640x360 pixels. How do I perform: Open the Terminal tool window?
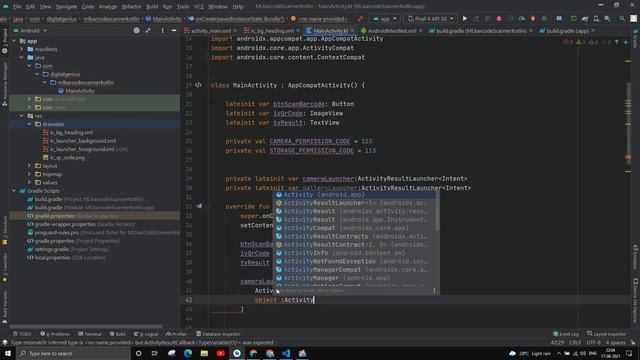click(x=90, y=334)
